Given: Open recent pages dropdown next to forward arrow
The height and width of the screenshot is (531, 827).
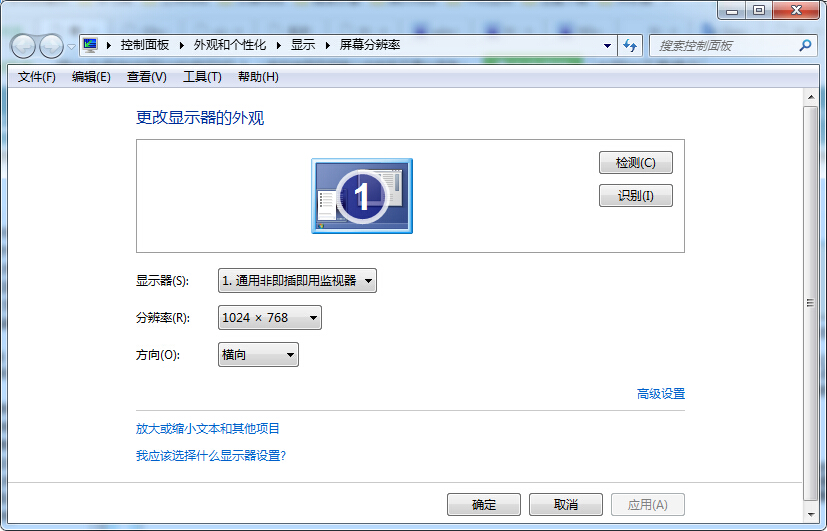Looking at the screenshot, I should point(71,46).
